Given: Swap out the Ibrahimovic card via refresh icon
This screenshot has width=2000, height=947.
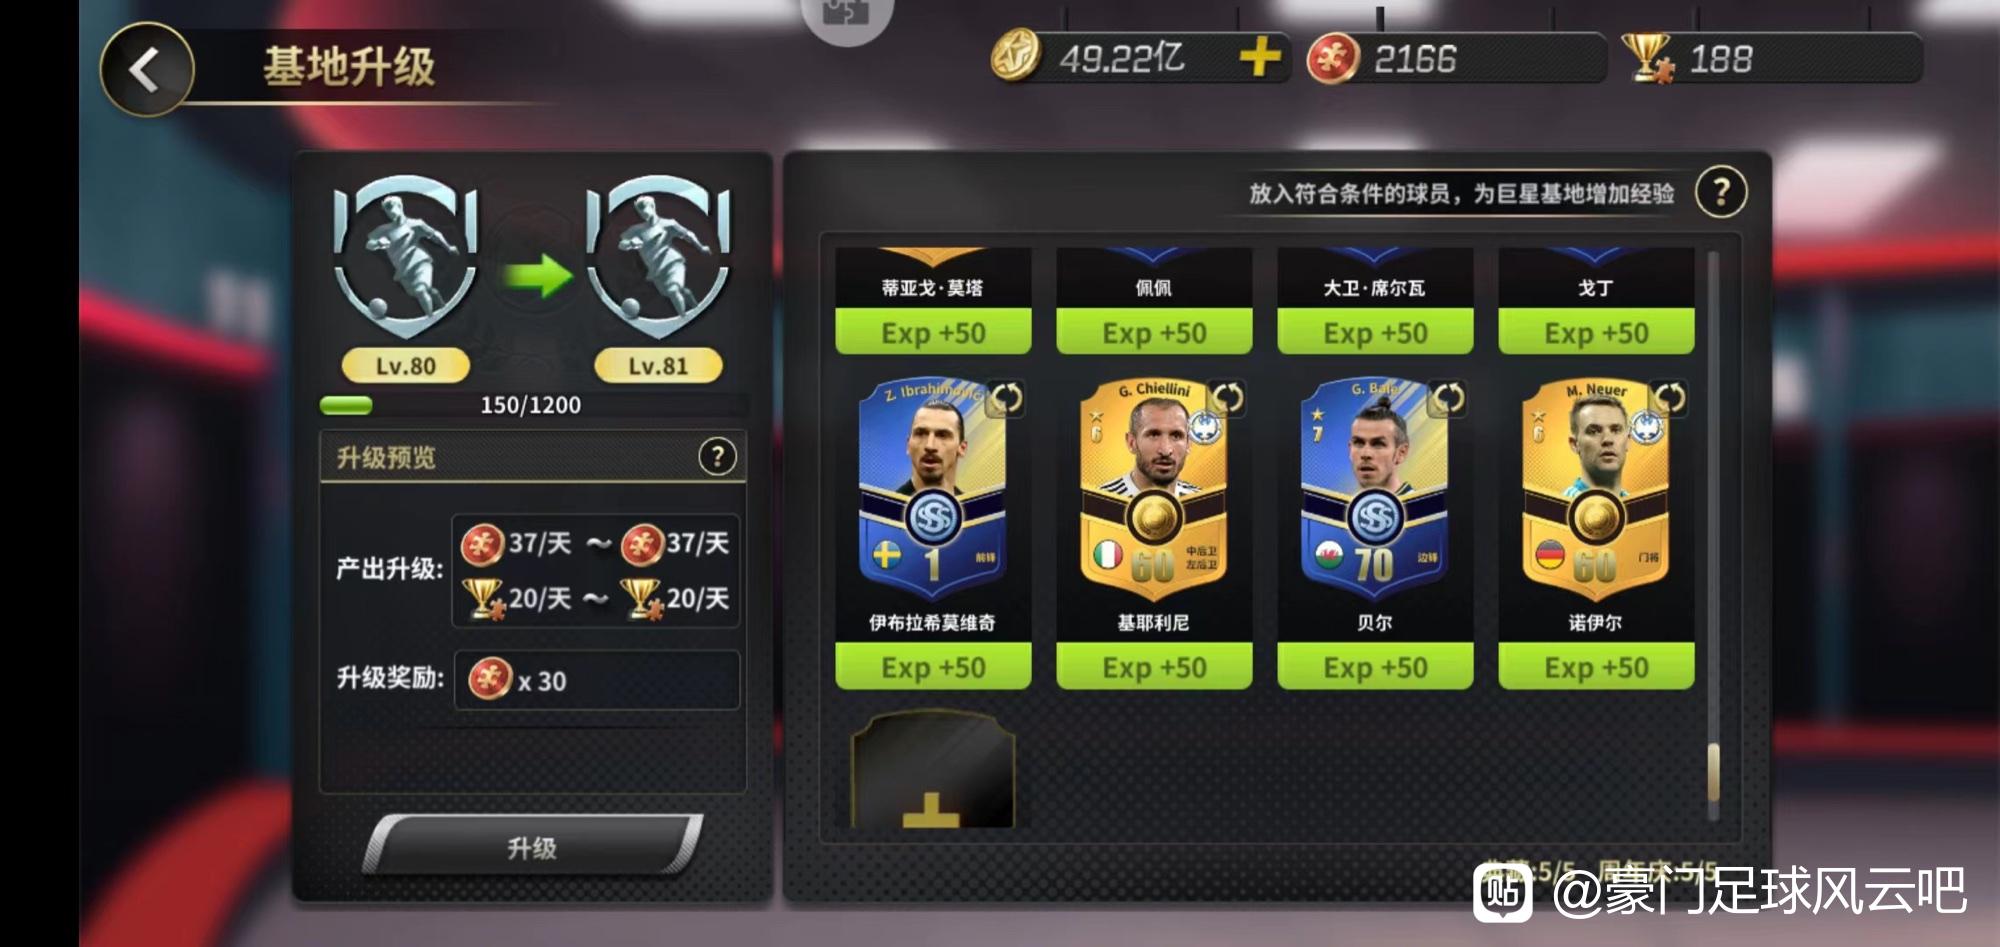Looking at the screenshot, I should coord(1006,398).
